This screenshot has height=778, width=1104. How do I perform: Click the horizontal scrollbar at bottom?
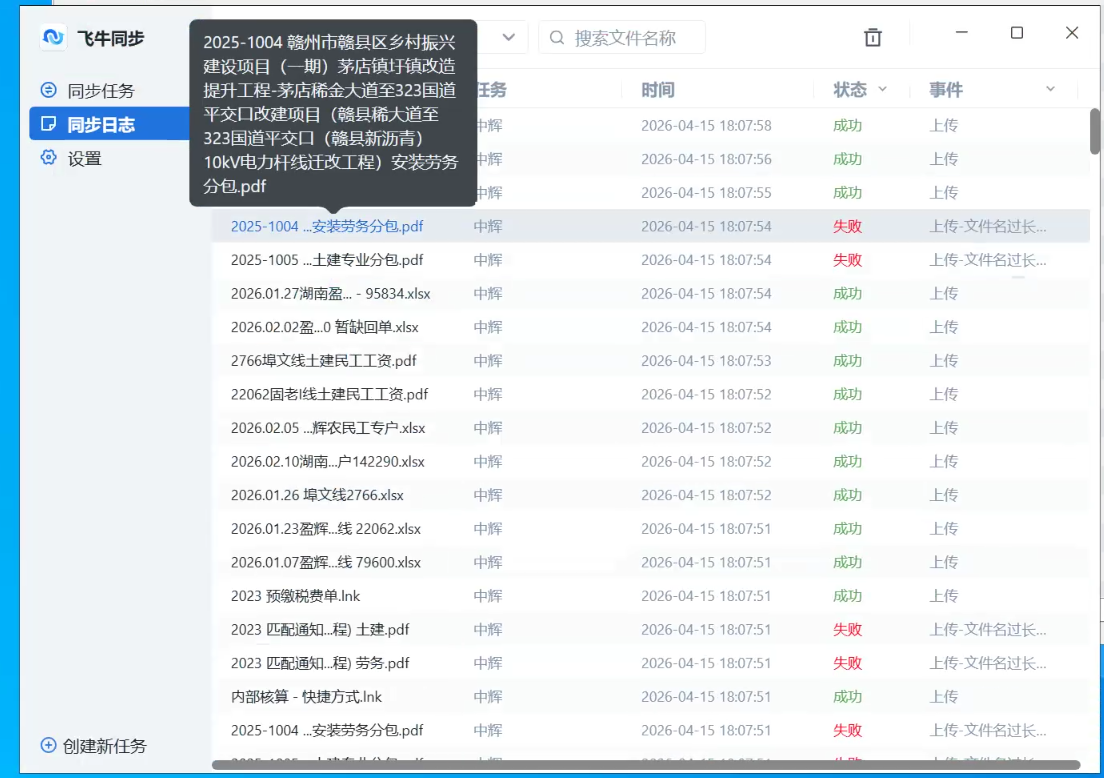pyautogui.click(x=646, y=765)
